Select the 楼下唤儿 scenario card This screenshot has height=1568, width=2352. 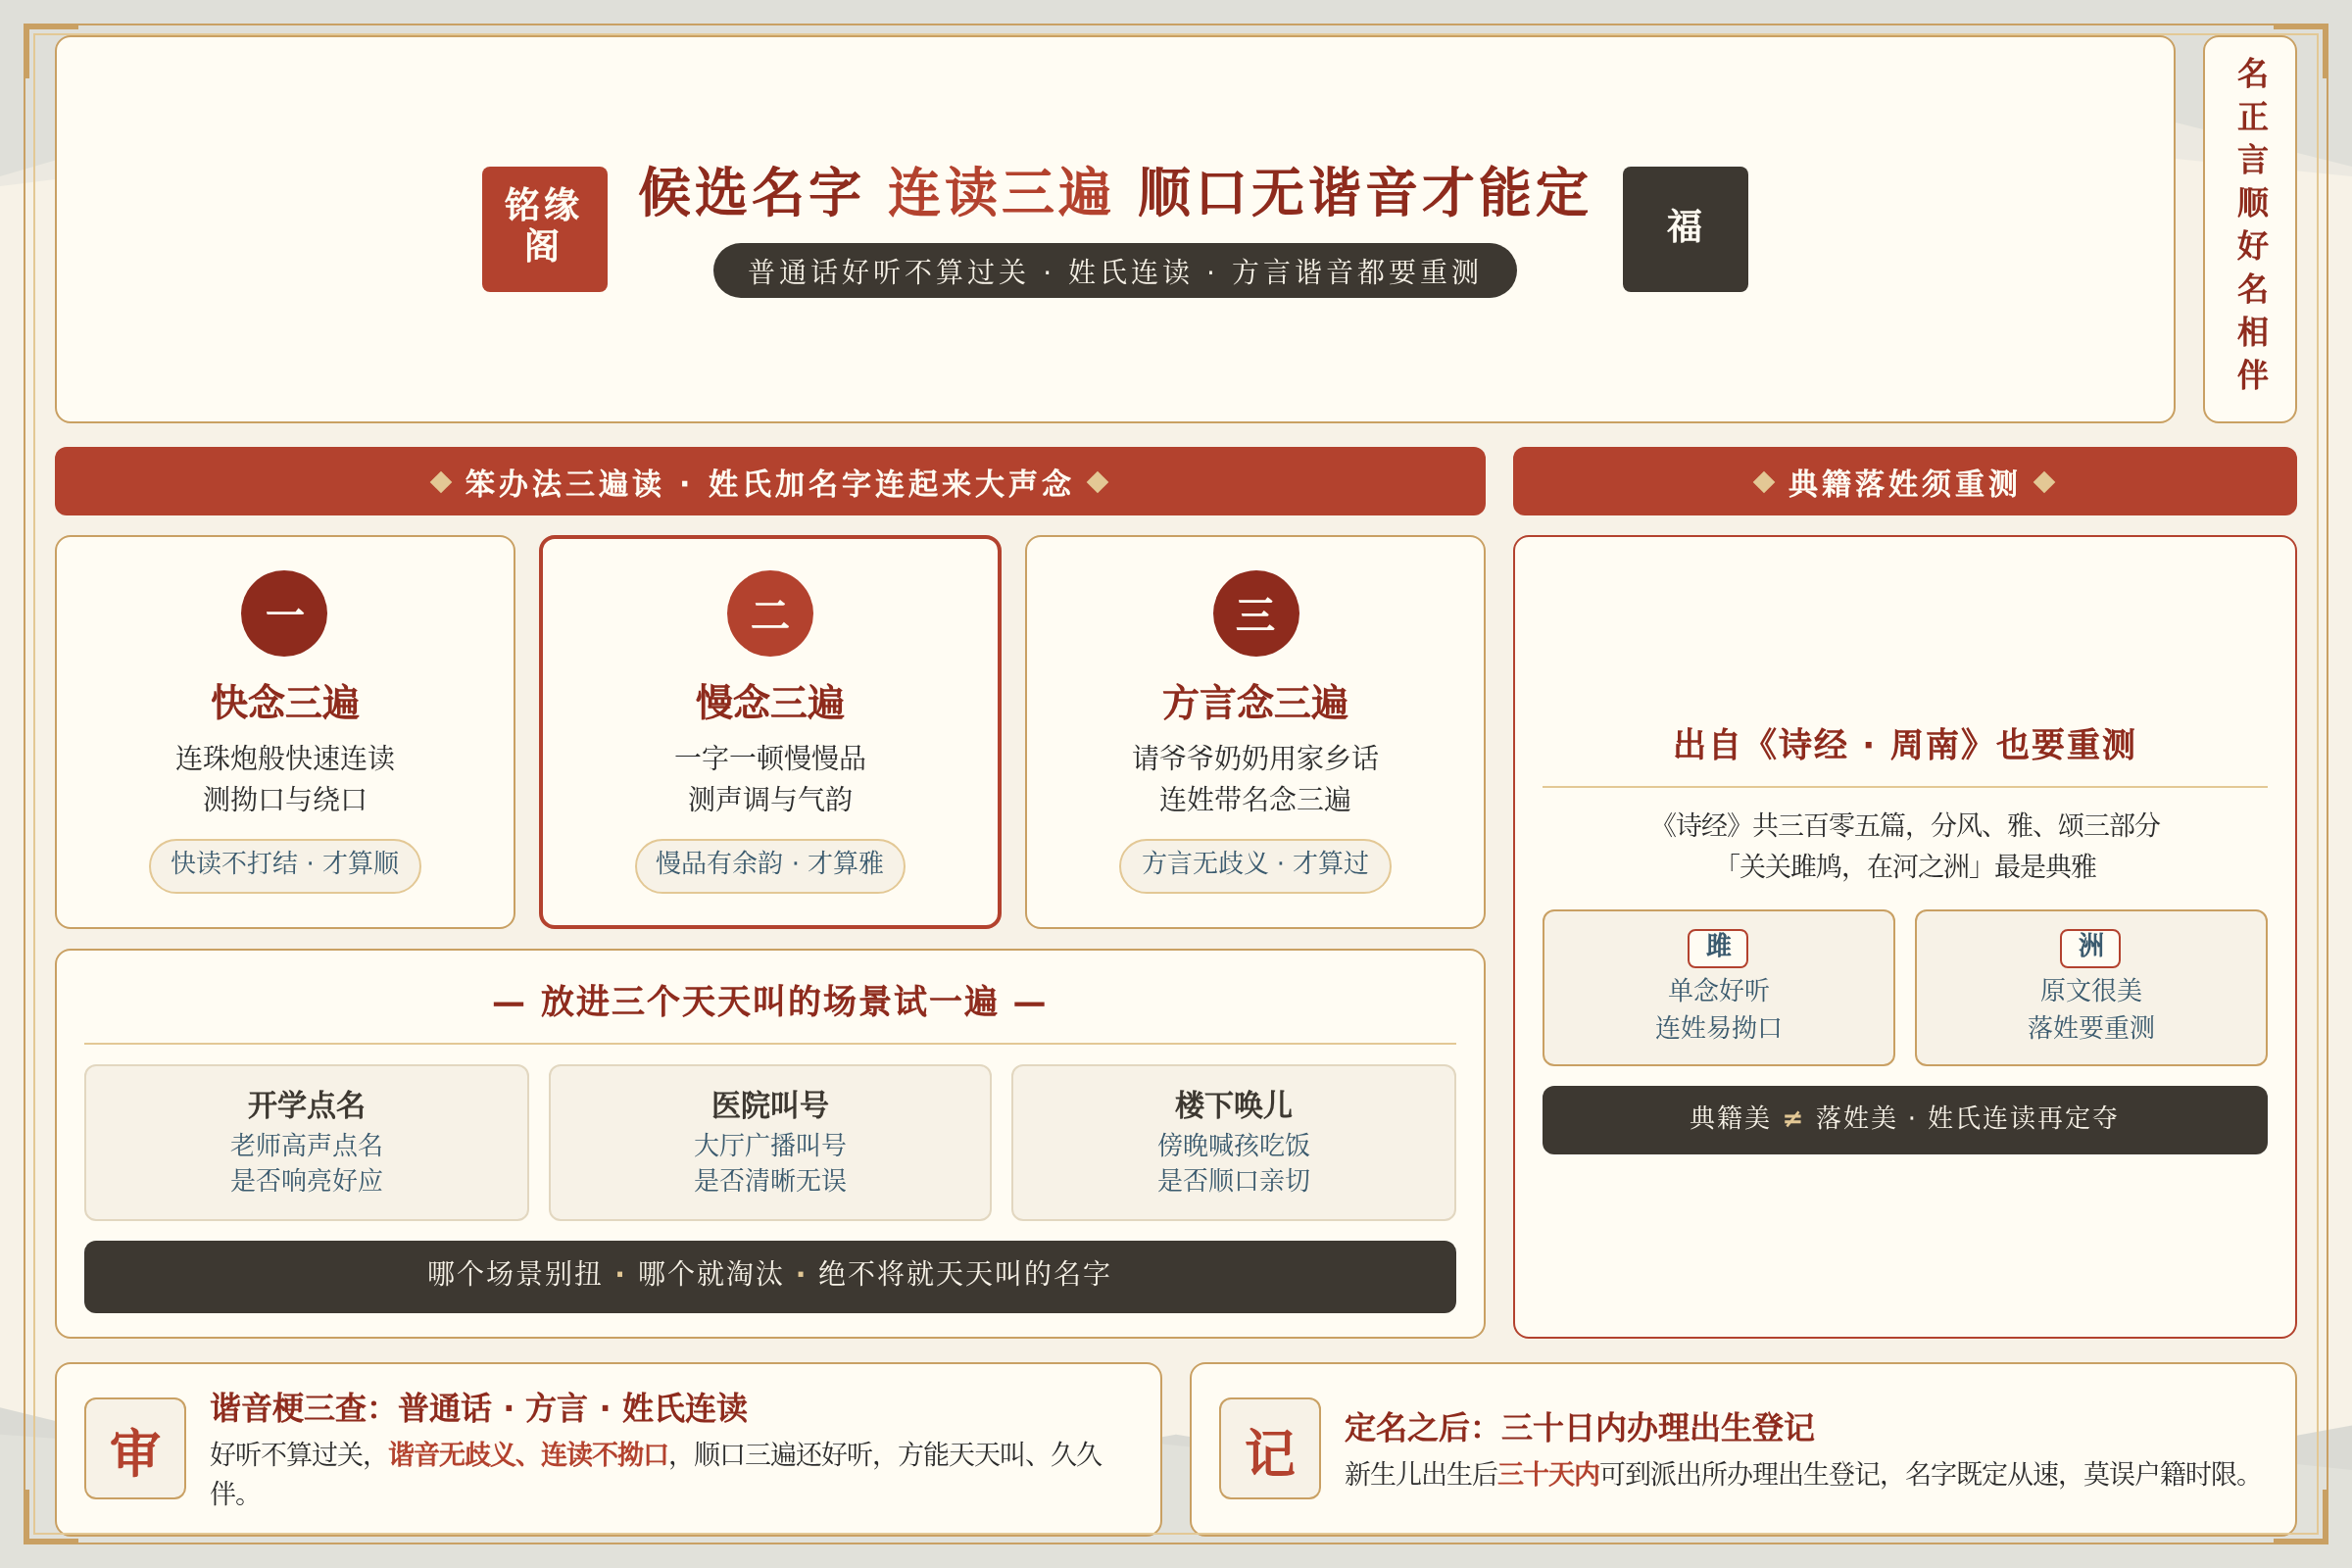pos(1233,1142)
